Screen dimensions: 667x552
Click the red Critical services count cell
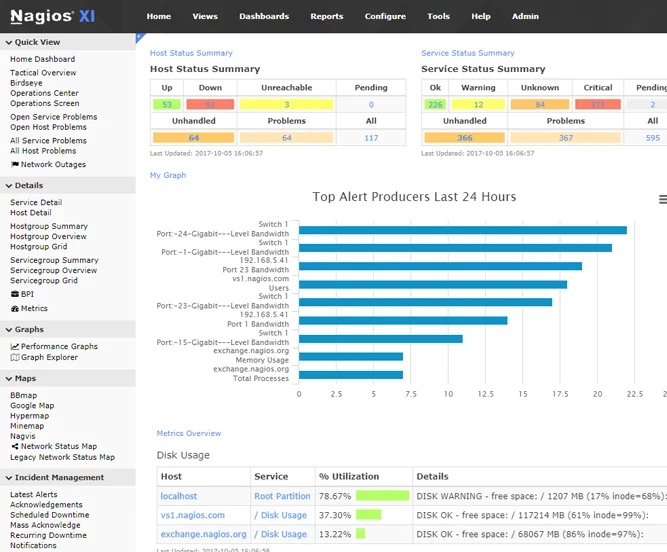pyautogui.click(x=598, y=105)
